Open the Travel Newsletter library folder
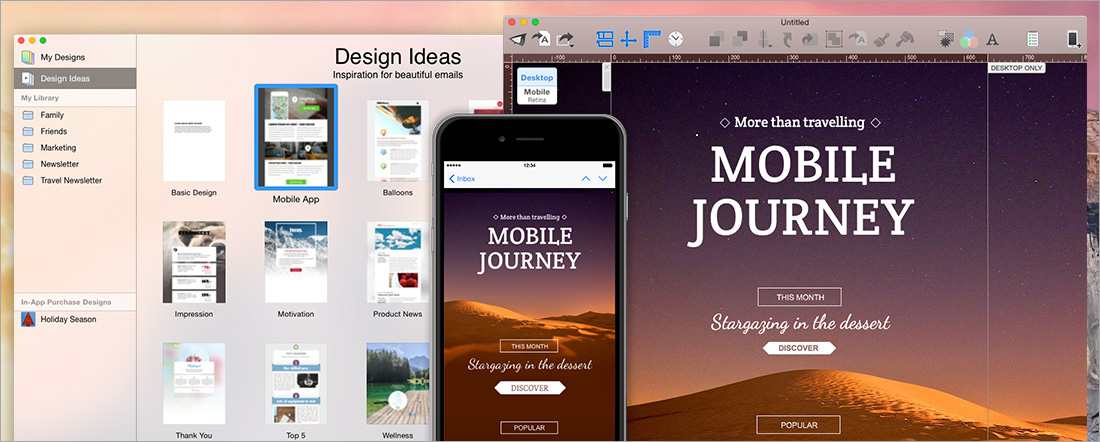1100x442 pixels. pos(75,180)
